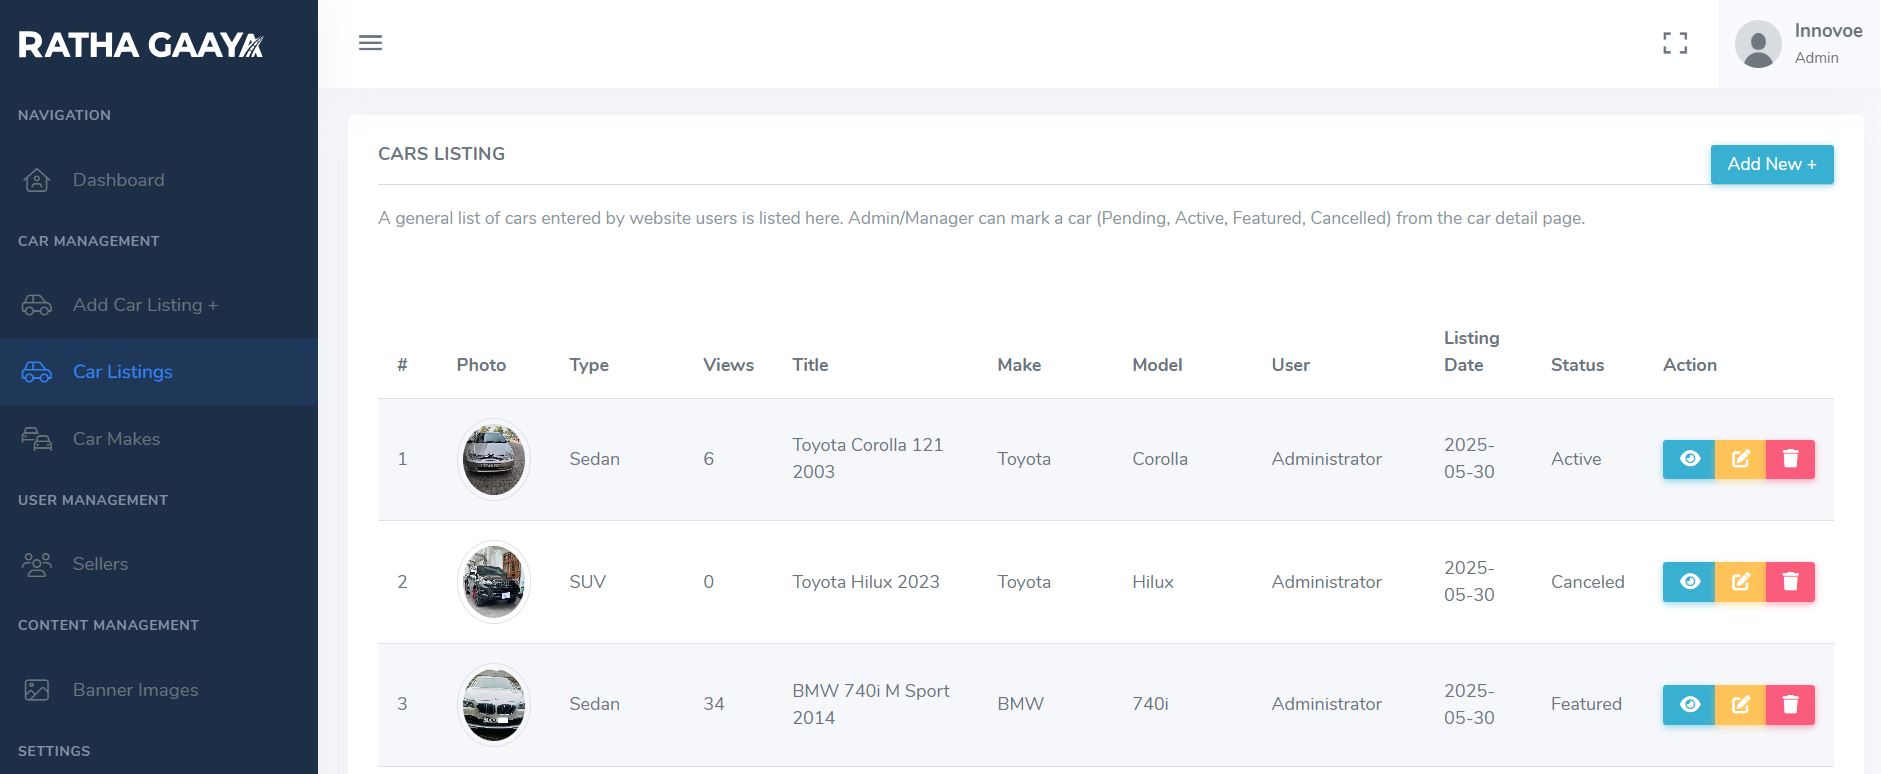Screen dimensions: 1881x774
Task: Click the Status column header
Action: (1577, 365)
